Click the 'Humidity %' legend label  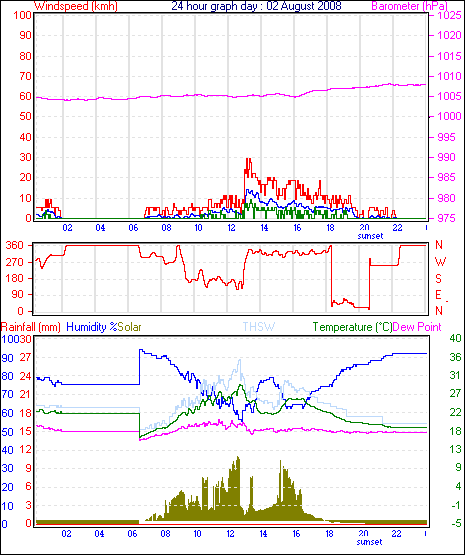(92, 327)
